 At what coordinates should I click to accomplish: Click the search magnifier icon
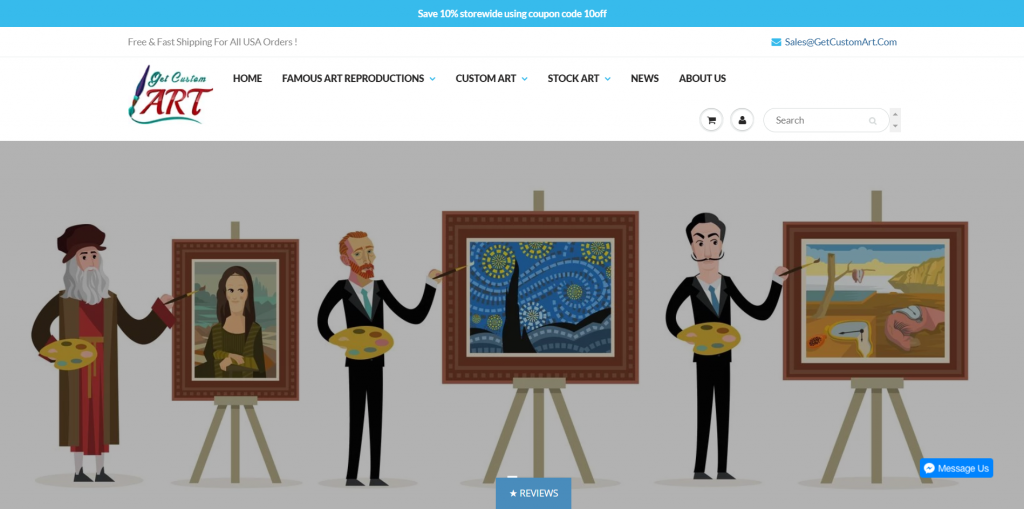tap(872, 121)
